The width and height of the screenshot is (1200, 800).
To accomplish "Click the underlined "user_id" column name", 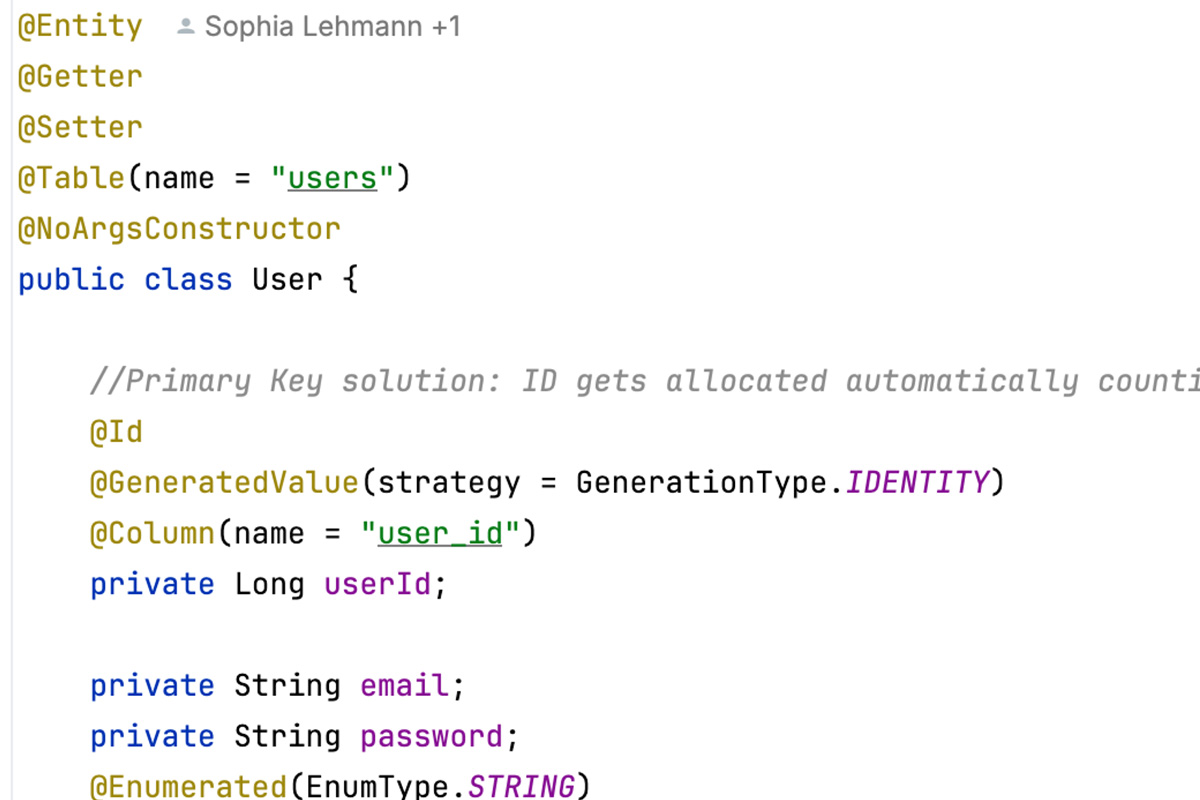I will pyautogui.click(x=440, y=533).
